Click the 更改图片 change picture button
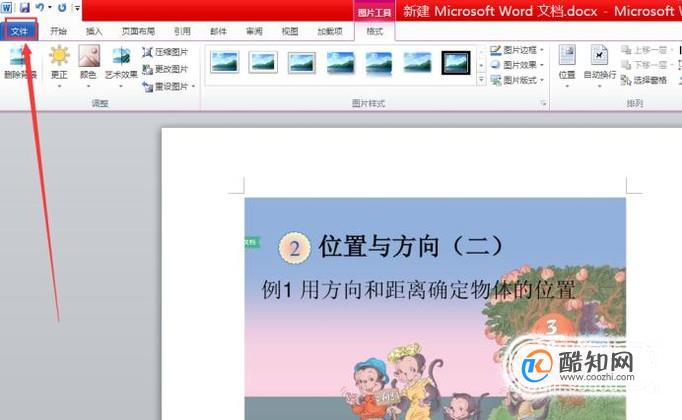682x420 pixels. (166, 69)
